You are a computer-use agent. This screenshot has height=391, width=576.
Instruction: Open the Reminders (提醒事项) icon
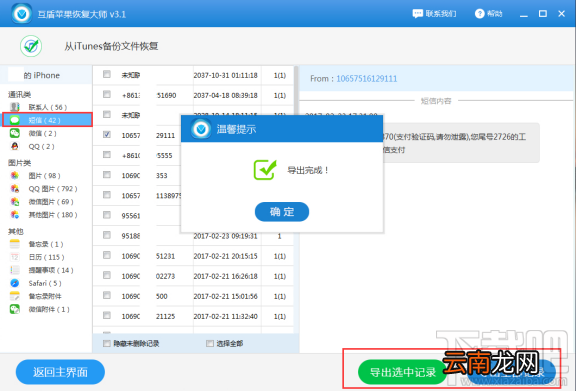(15, 270)
